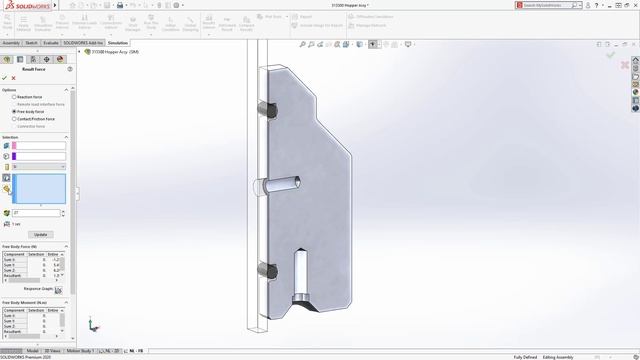Open SOLIDWORKS Resources in task pane
This screenshot has height=360, width=640.
tap(636, 60)
